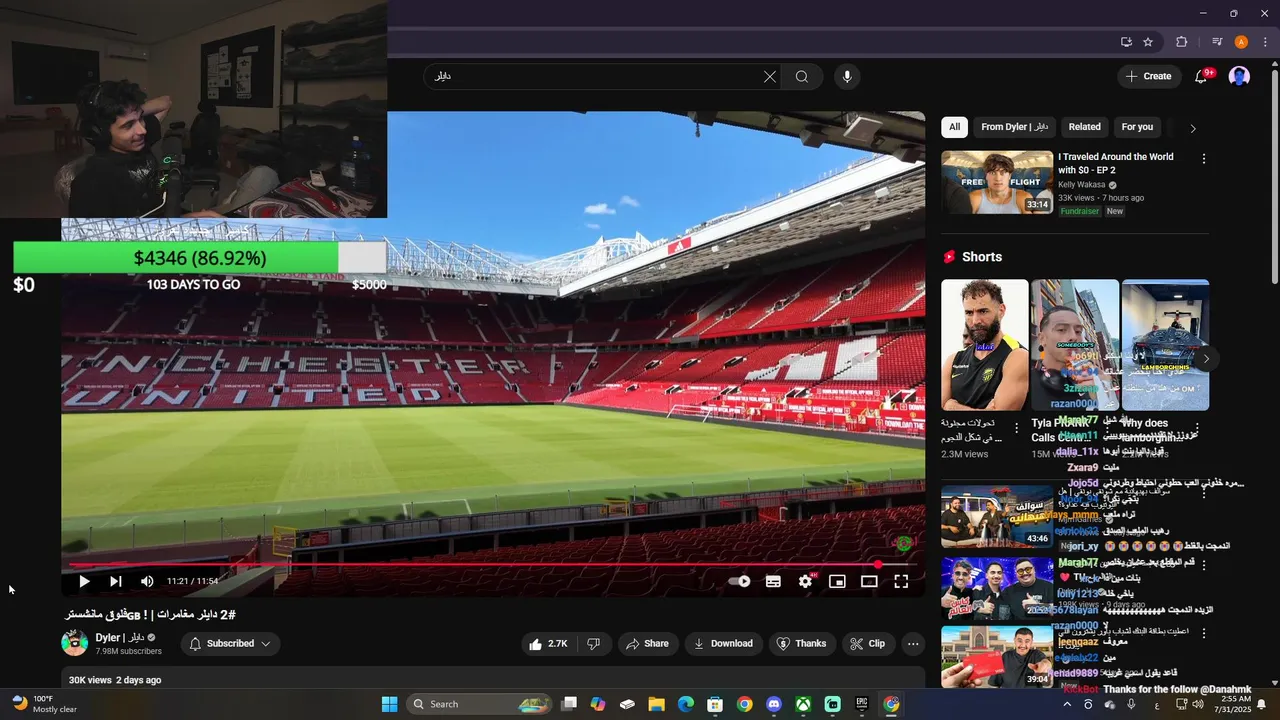Image resolution: width=1280 pixels, height=720 pixels.
Task: Expand the Subscribed notification dropdown
Action: click(230, 644)
